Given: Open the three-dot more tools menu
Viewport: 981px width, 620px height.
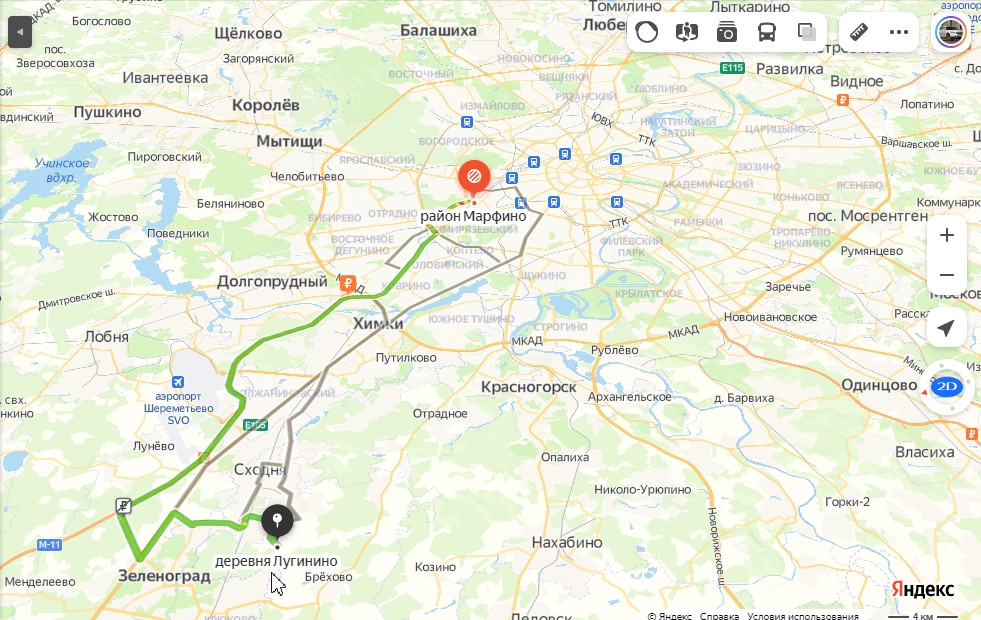Looking at the screenshot, I should point(899,32).
